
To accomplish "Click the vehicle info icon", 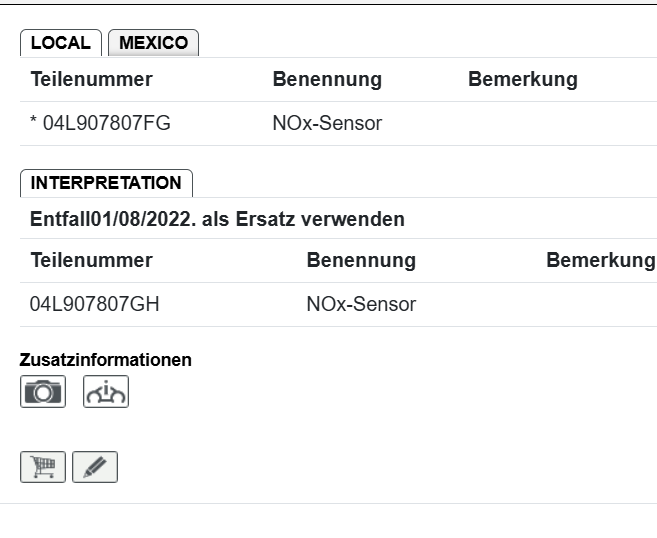I will pos(105,391).
